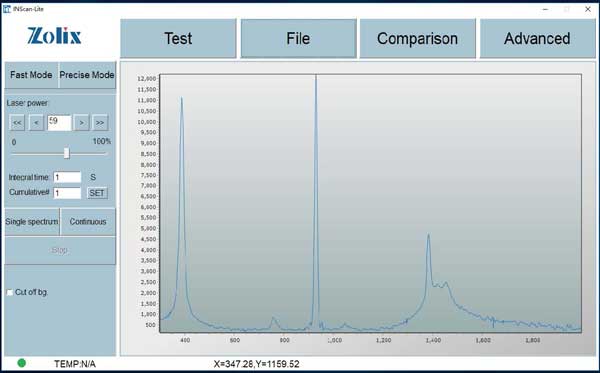Image resolution: width=600 pixels, height=373 pixels.
Task: Open the Advanced tab
Action: coord(537,38)
